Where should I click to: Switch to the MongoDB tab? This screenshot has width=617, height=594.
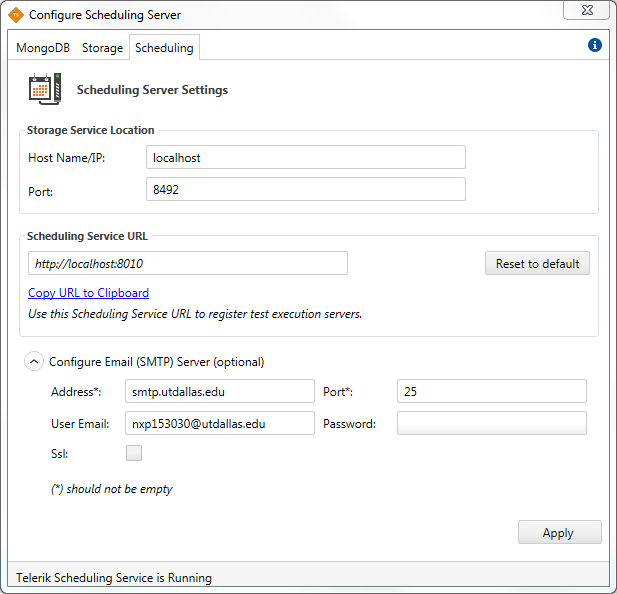(x=45, y=48)
